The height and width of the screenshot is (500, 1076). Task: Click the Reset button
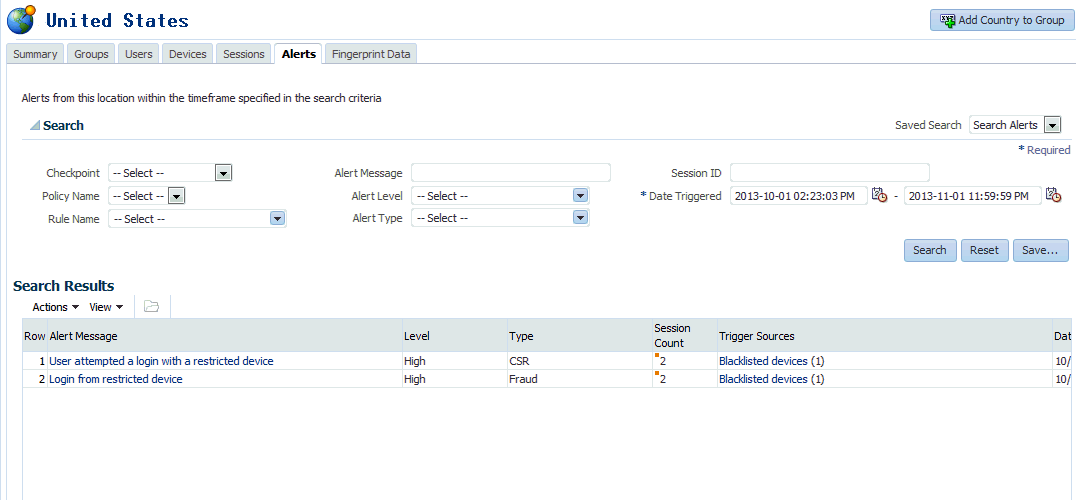pos(984,250)
